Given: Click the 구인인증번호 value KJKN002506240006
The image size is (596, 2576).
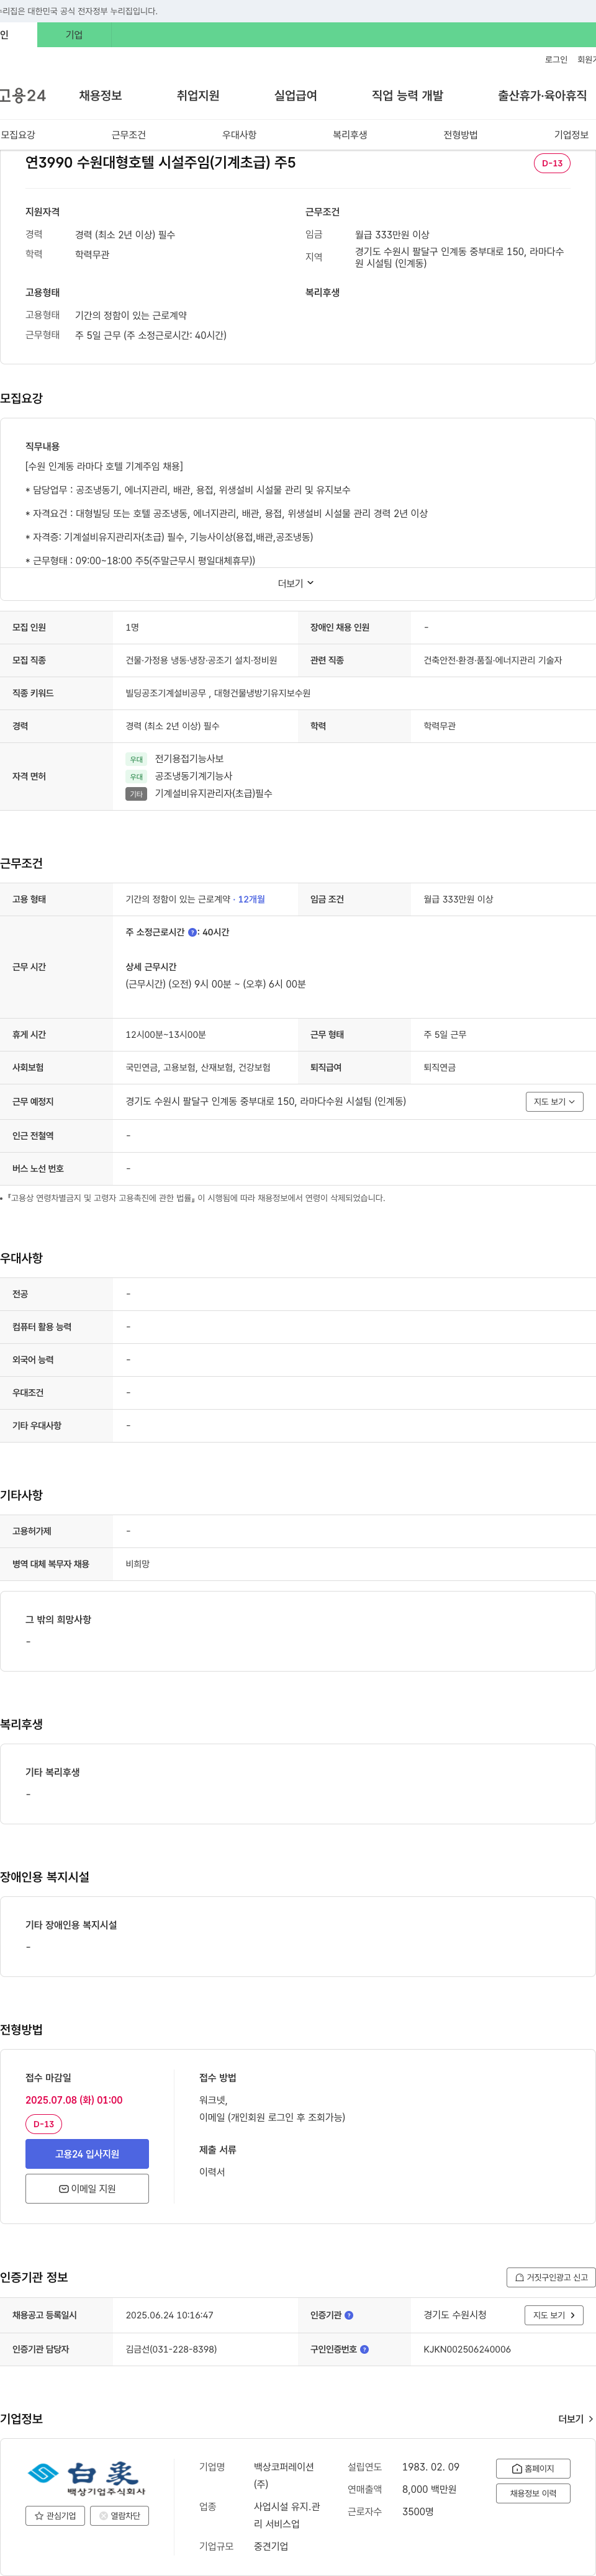Looking at the screenshot, I should [467, 2349].
